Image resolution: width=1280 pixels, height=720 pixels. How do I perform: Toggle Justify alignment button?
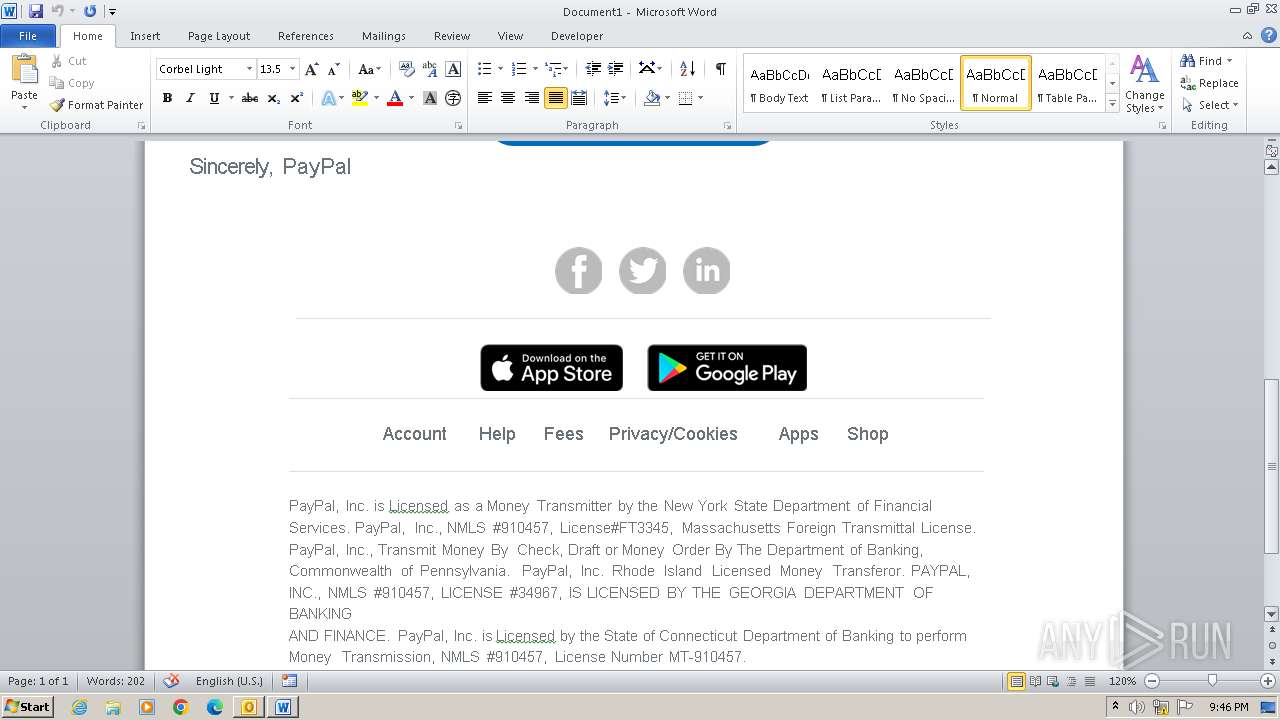coord(555,98)
